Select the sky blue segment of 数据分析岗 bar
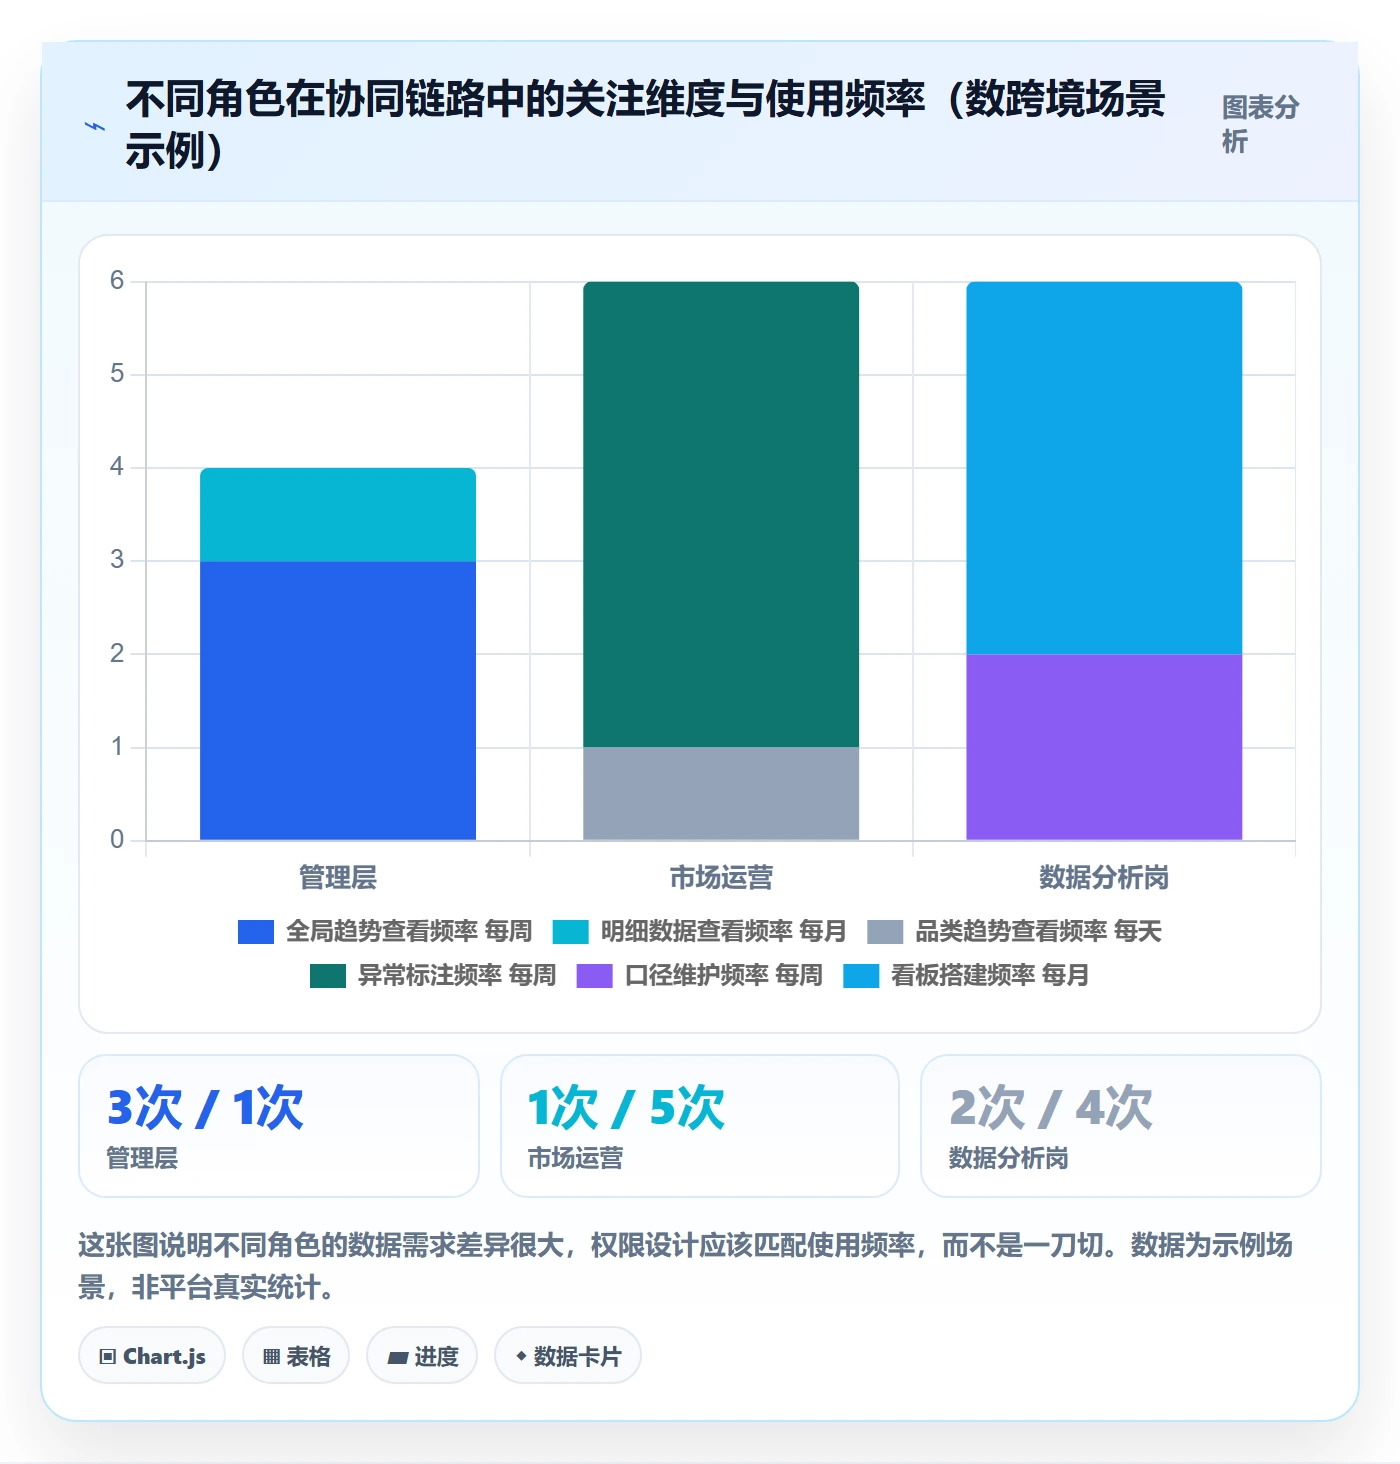Screen dimensions: 1400x1464 click(x=1104, y=468)
